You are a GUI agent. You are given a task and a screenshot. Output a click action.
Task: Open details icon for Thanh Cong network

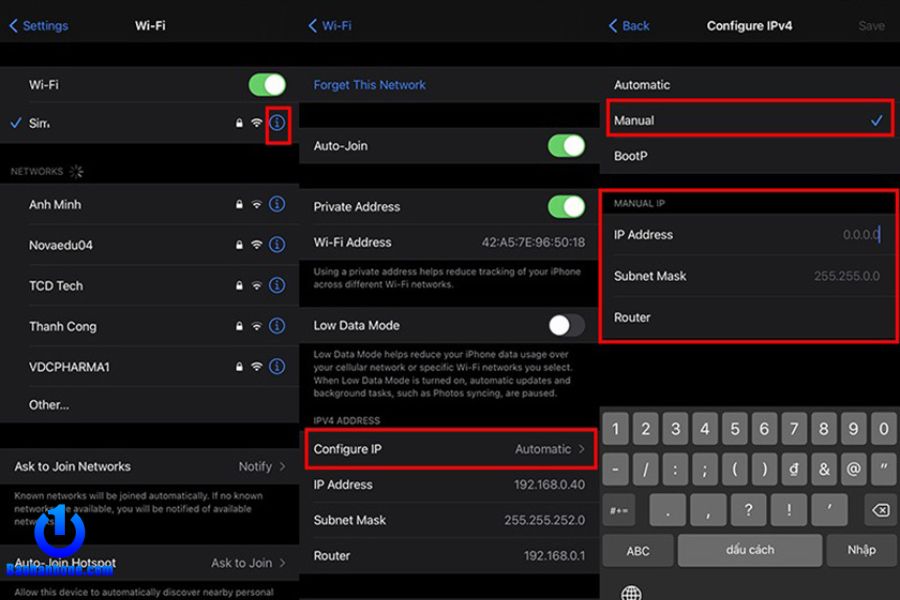277,326
